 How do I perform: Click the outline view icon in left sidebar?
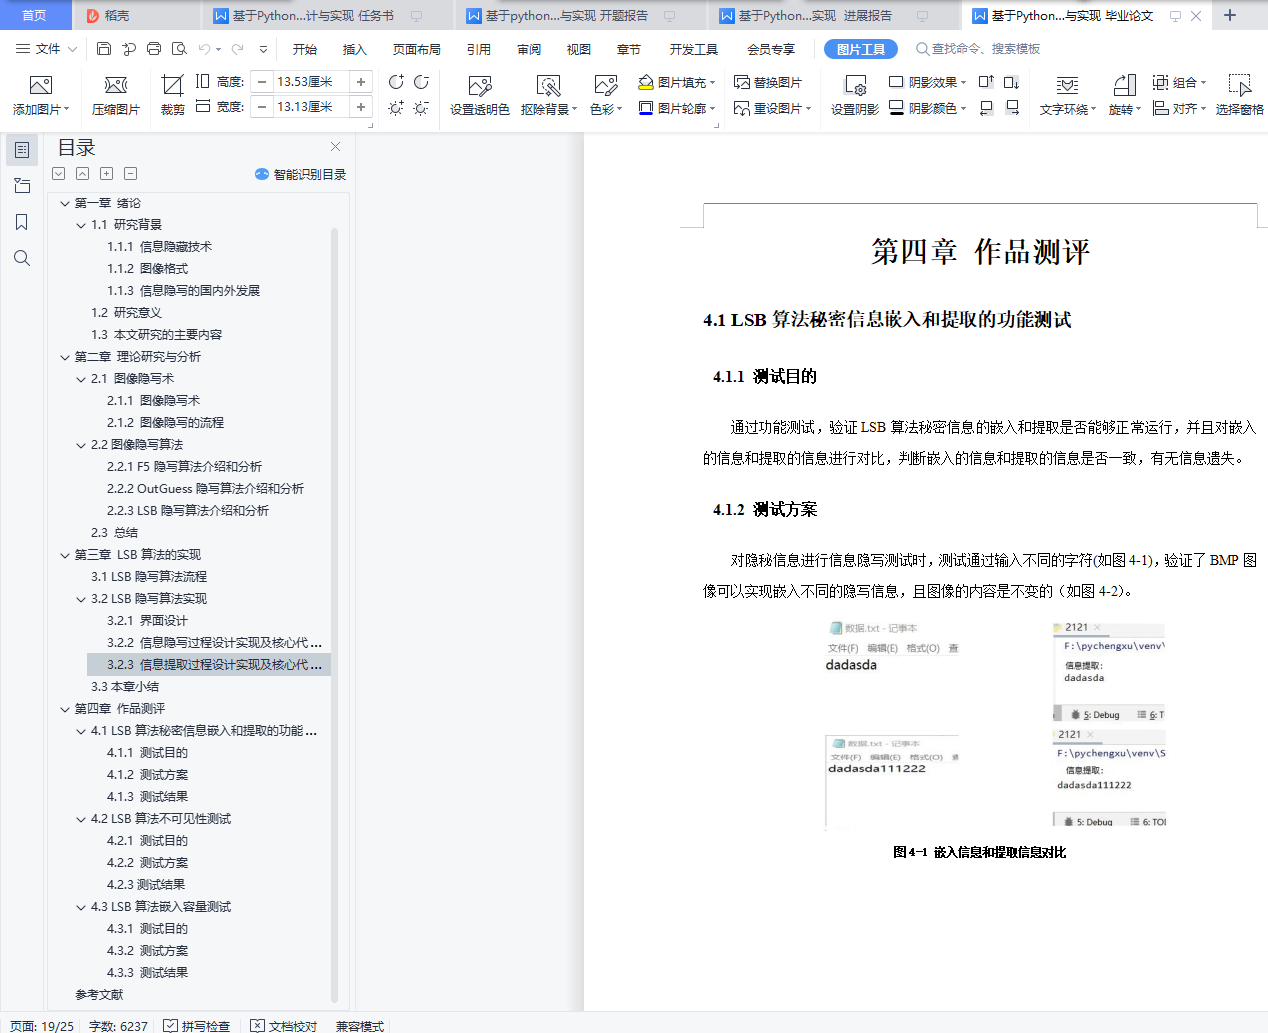(x=22, y=150)
